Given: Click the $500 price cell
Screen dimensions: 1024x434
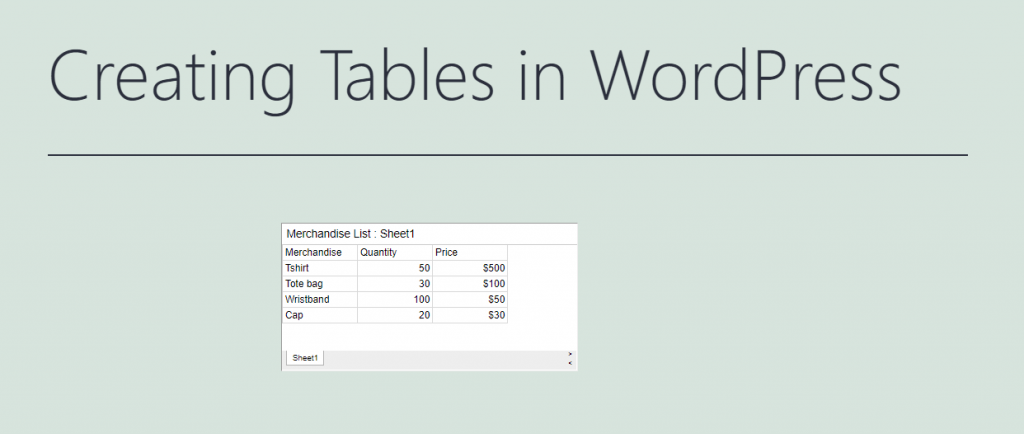Looking at the screenshot, I should [x=470, y=268].
